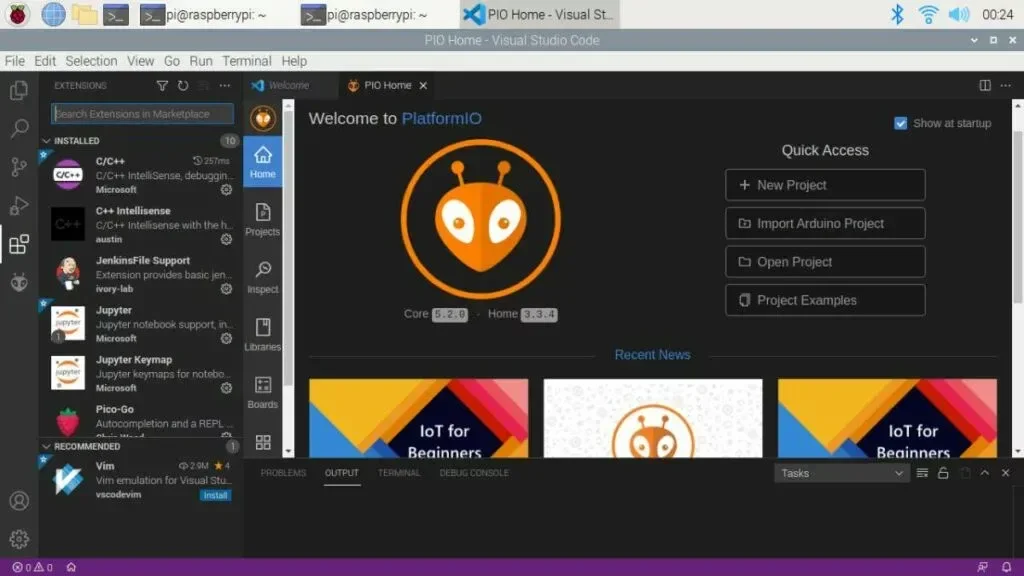Open feedback icon in status bar
1024x576 pixels.
pos(983,568)
